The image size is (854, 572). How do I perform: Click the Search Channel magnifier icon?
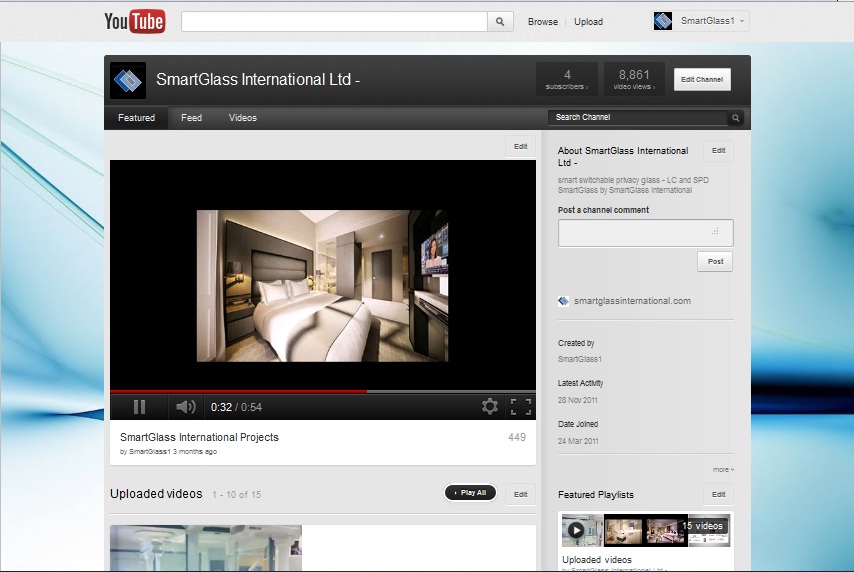(x=735, y=118)
